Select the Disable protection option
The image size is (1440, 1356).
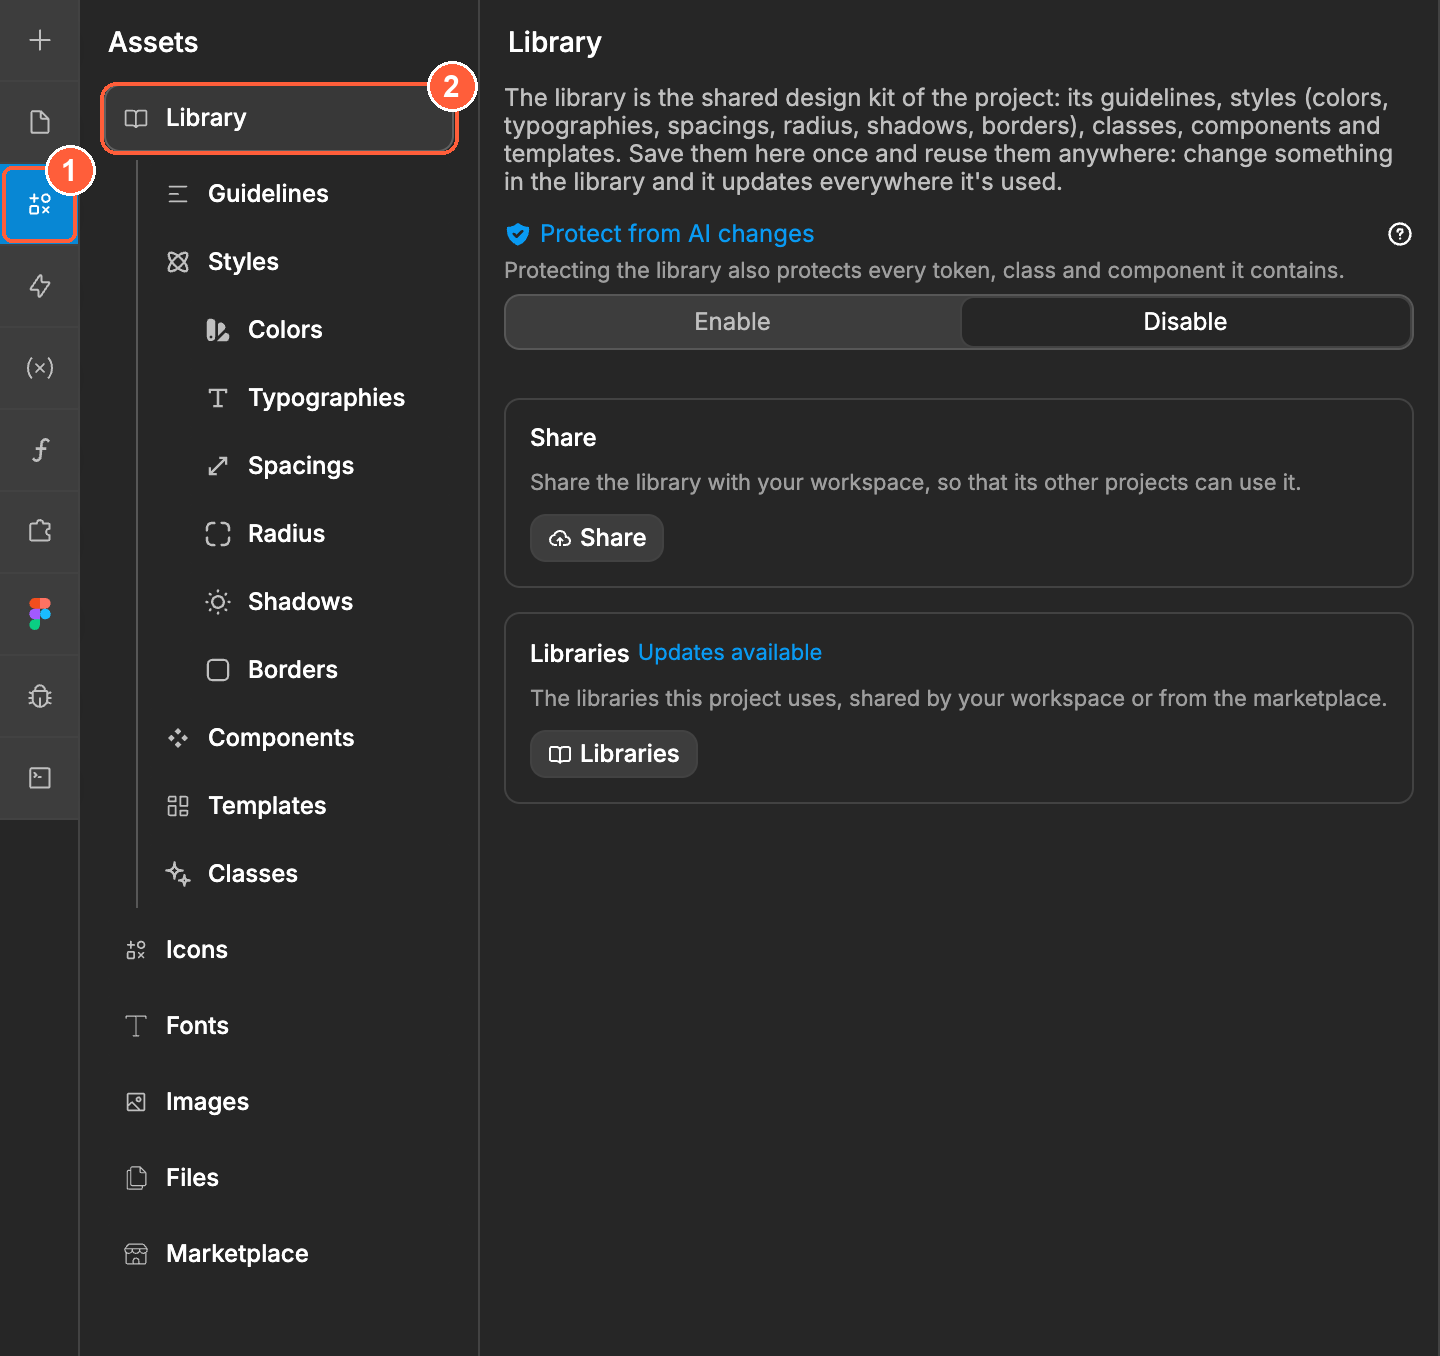click(x=1185, y=322)
